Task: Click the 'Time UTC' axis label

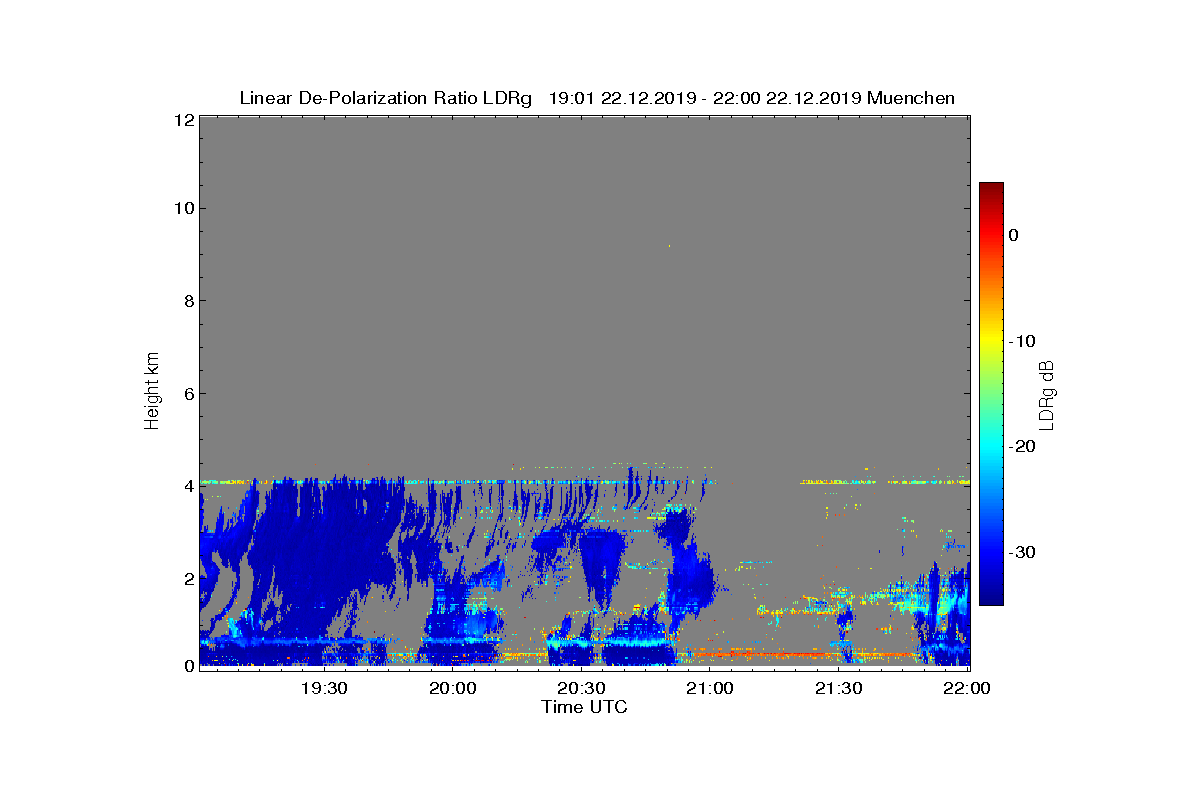Action: (x=584, y=707)
